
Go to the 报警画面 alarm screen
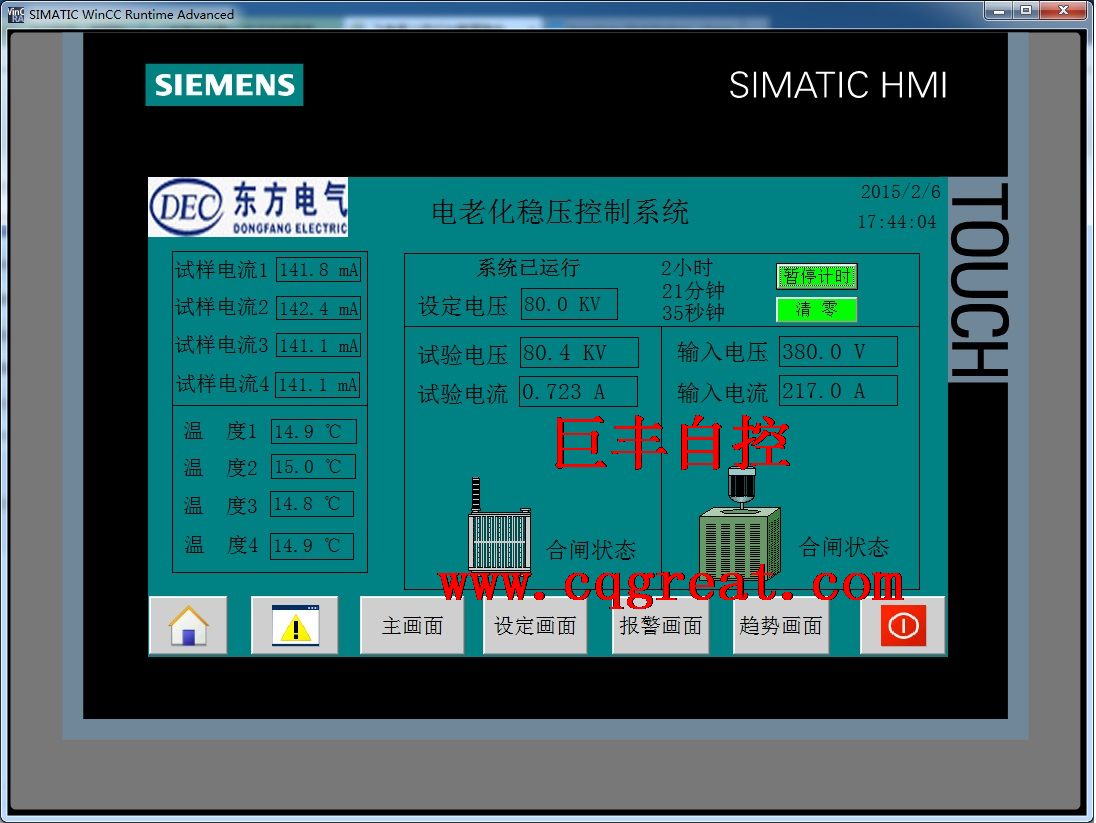point(660,626)
